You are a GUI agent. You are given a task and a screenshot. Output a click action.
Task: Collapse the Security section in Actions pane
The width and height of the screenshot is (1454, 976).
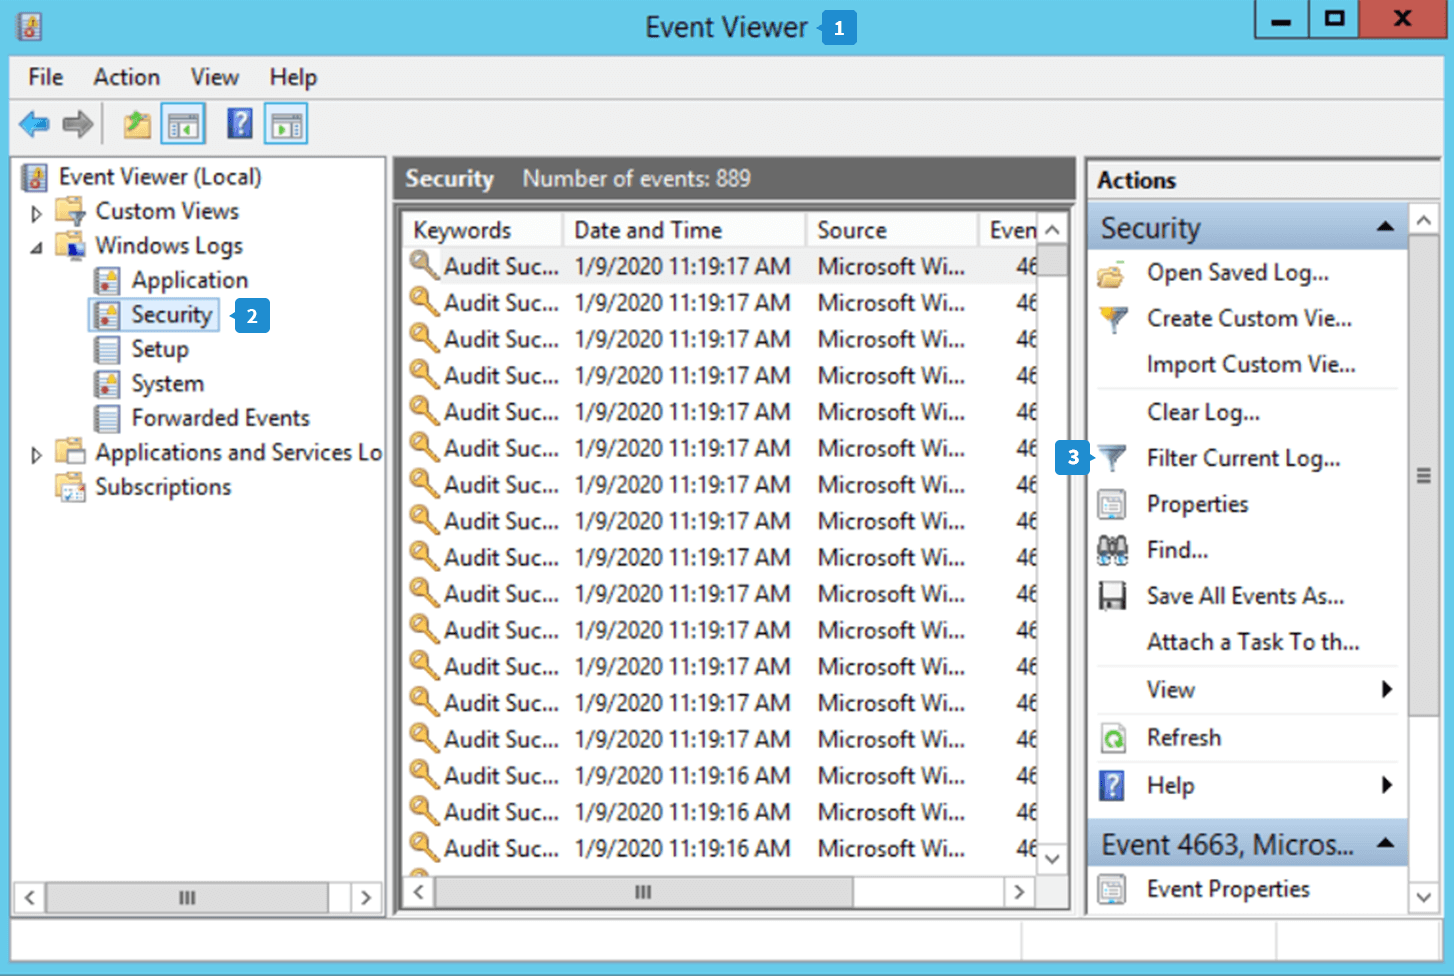click(1385, 227)
